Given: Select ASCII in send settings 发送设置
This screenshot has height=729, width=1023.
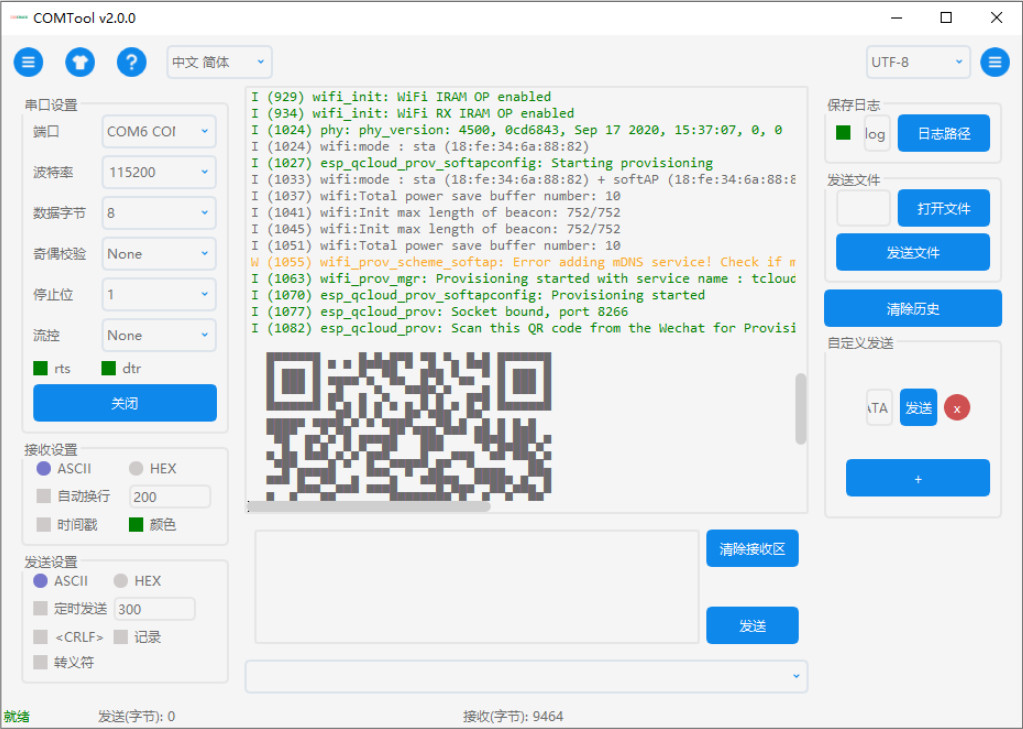Looking at the screenshot, I should pyautogui.click(x=40, y=581).
